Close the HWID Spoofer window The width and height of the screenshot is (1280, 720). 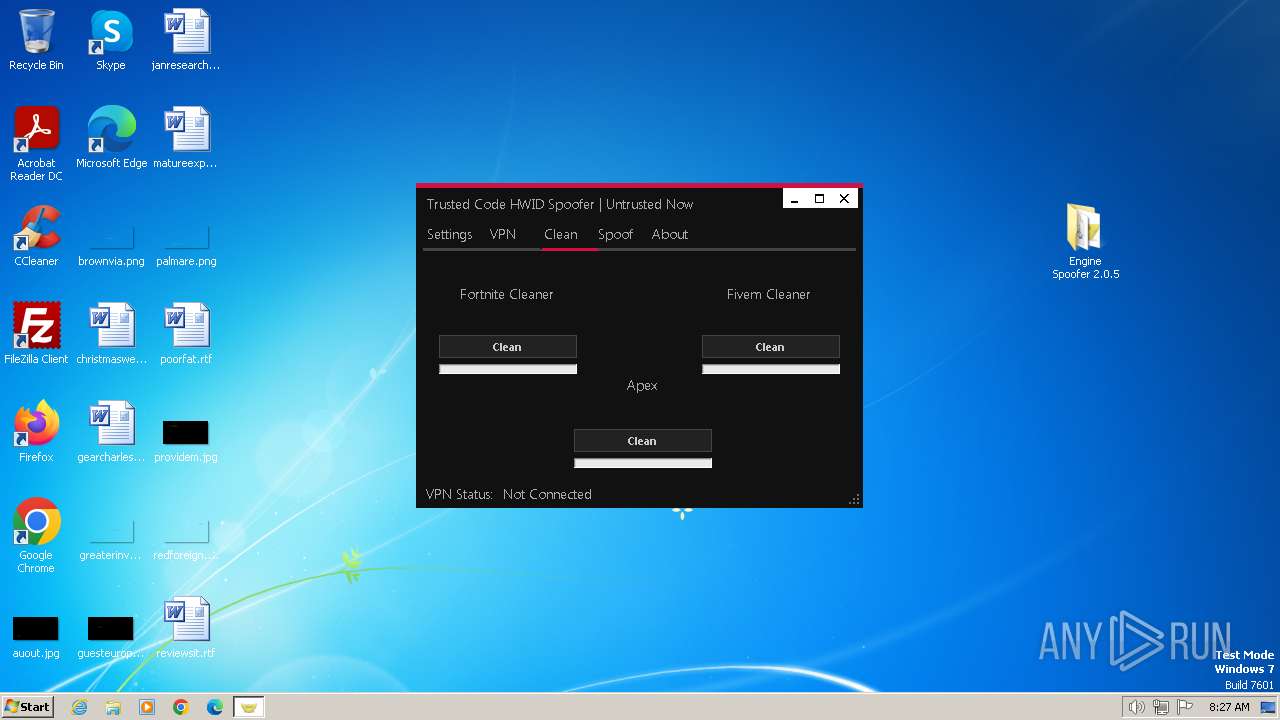click(844, 199)
